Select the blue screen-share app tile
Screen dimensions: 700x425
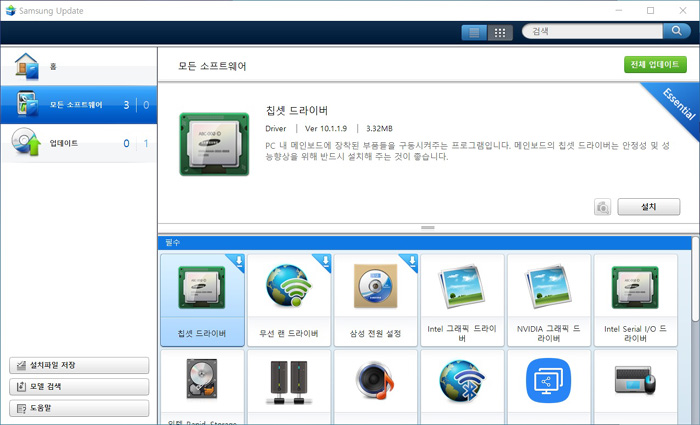(549, 387)
